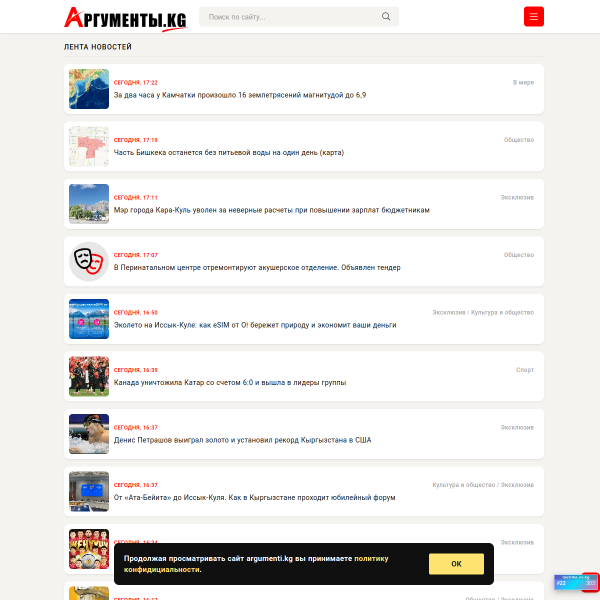The height and width of the screenshot is (600, 600).
Task: Open headline about Kara-Kul mayor fired
Action: (x=271, y=210)
